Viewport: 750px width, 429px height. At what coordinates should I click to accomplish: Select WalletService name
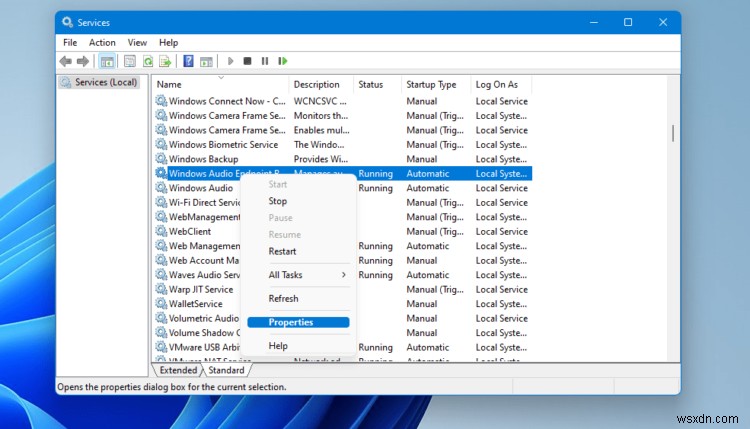196,304
